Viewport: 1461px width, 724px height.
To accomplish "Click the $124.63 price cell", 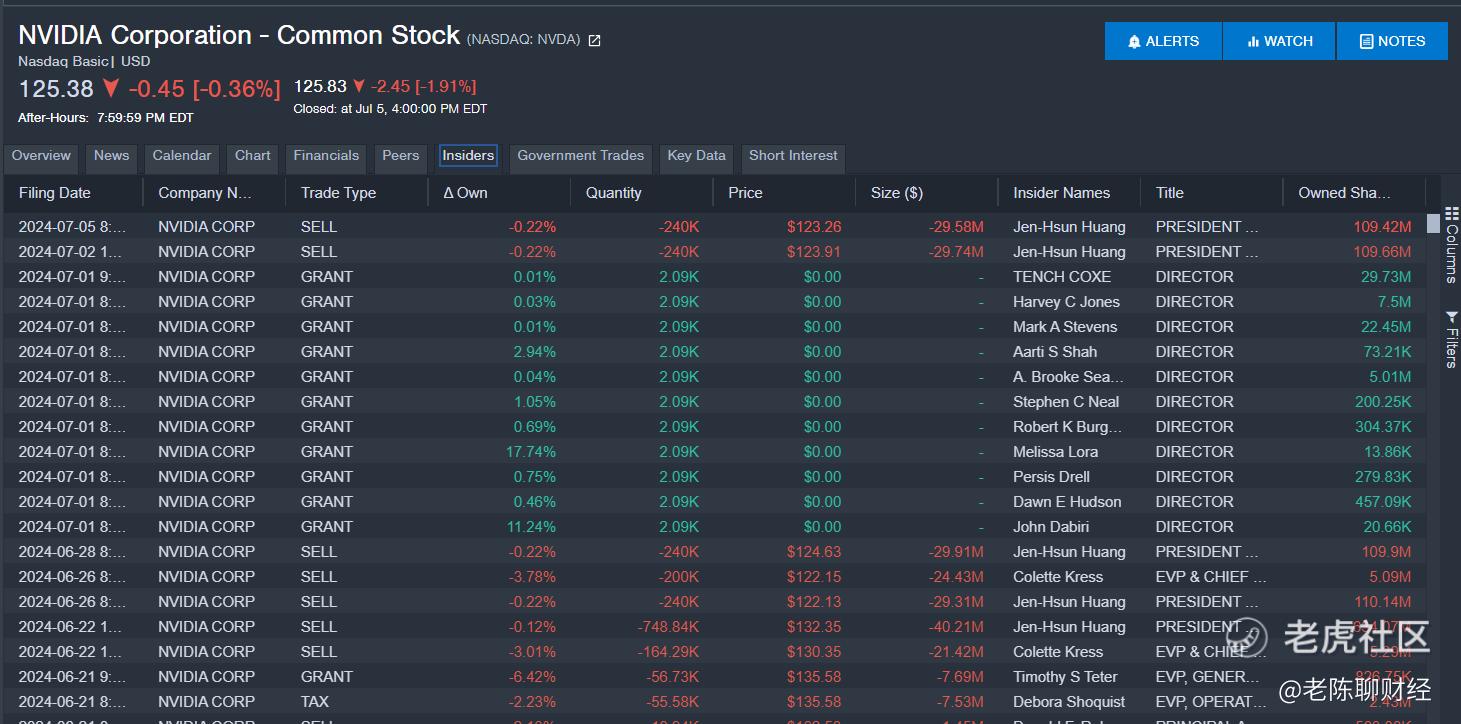I will 814,552.
